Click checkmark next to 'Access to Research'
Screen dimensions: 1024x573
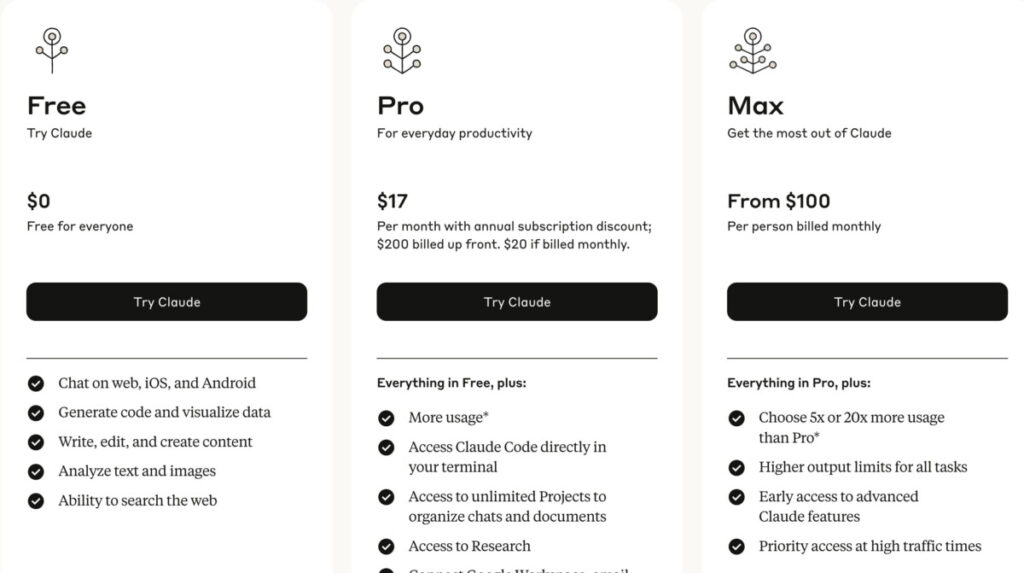[x=386, y=546]
